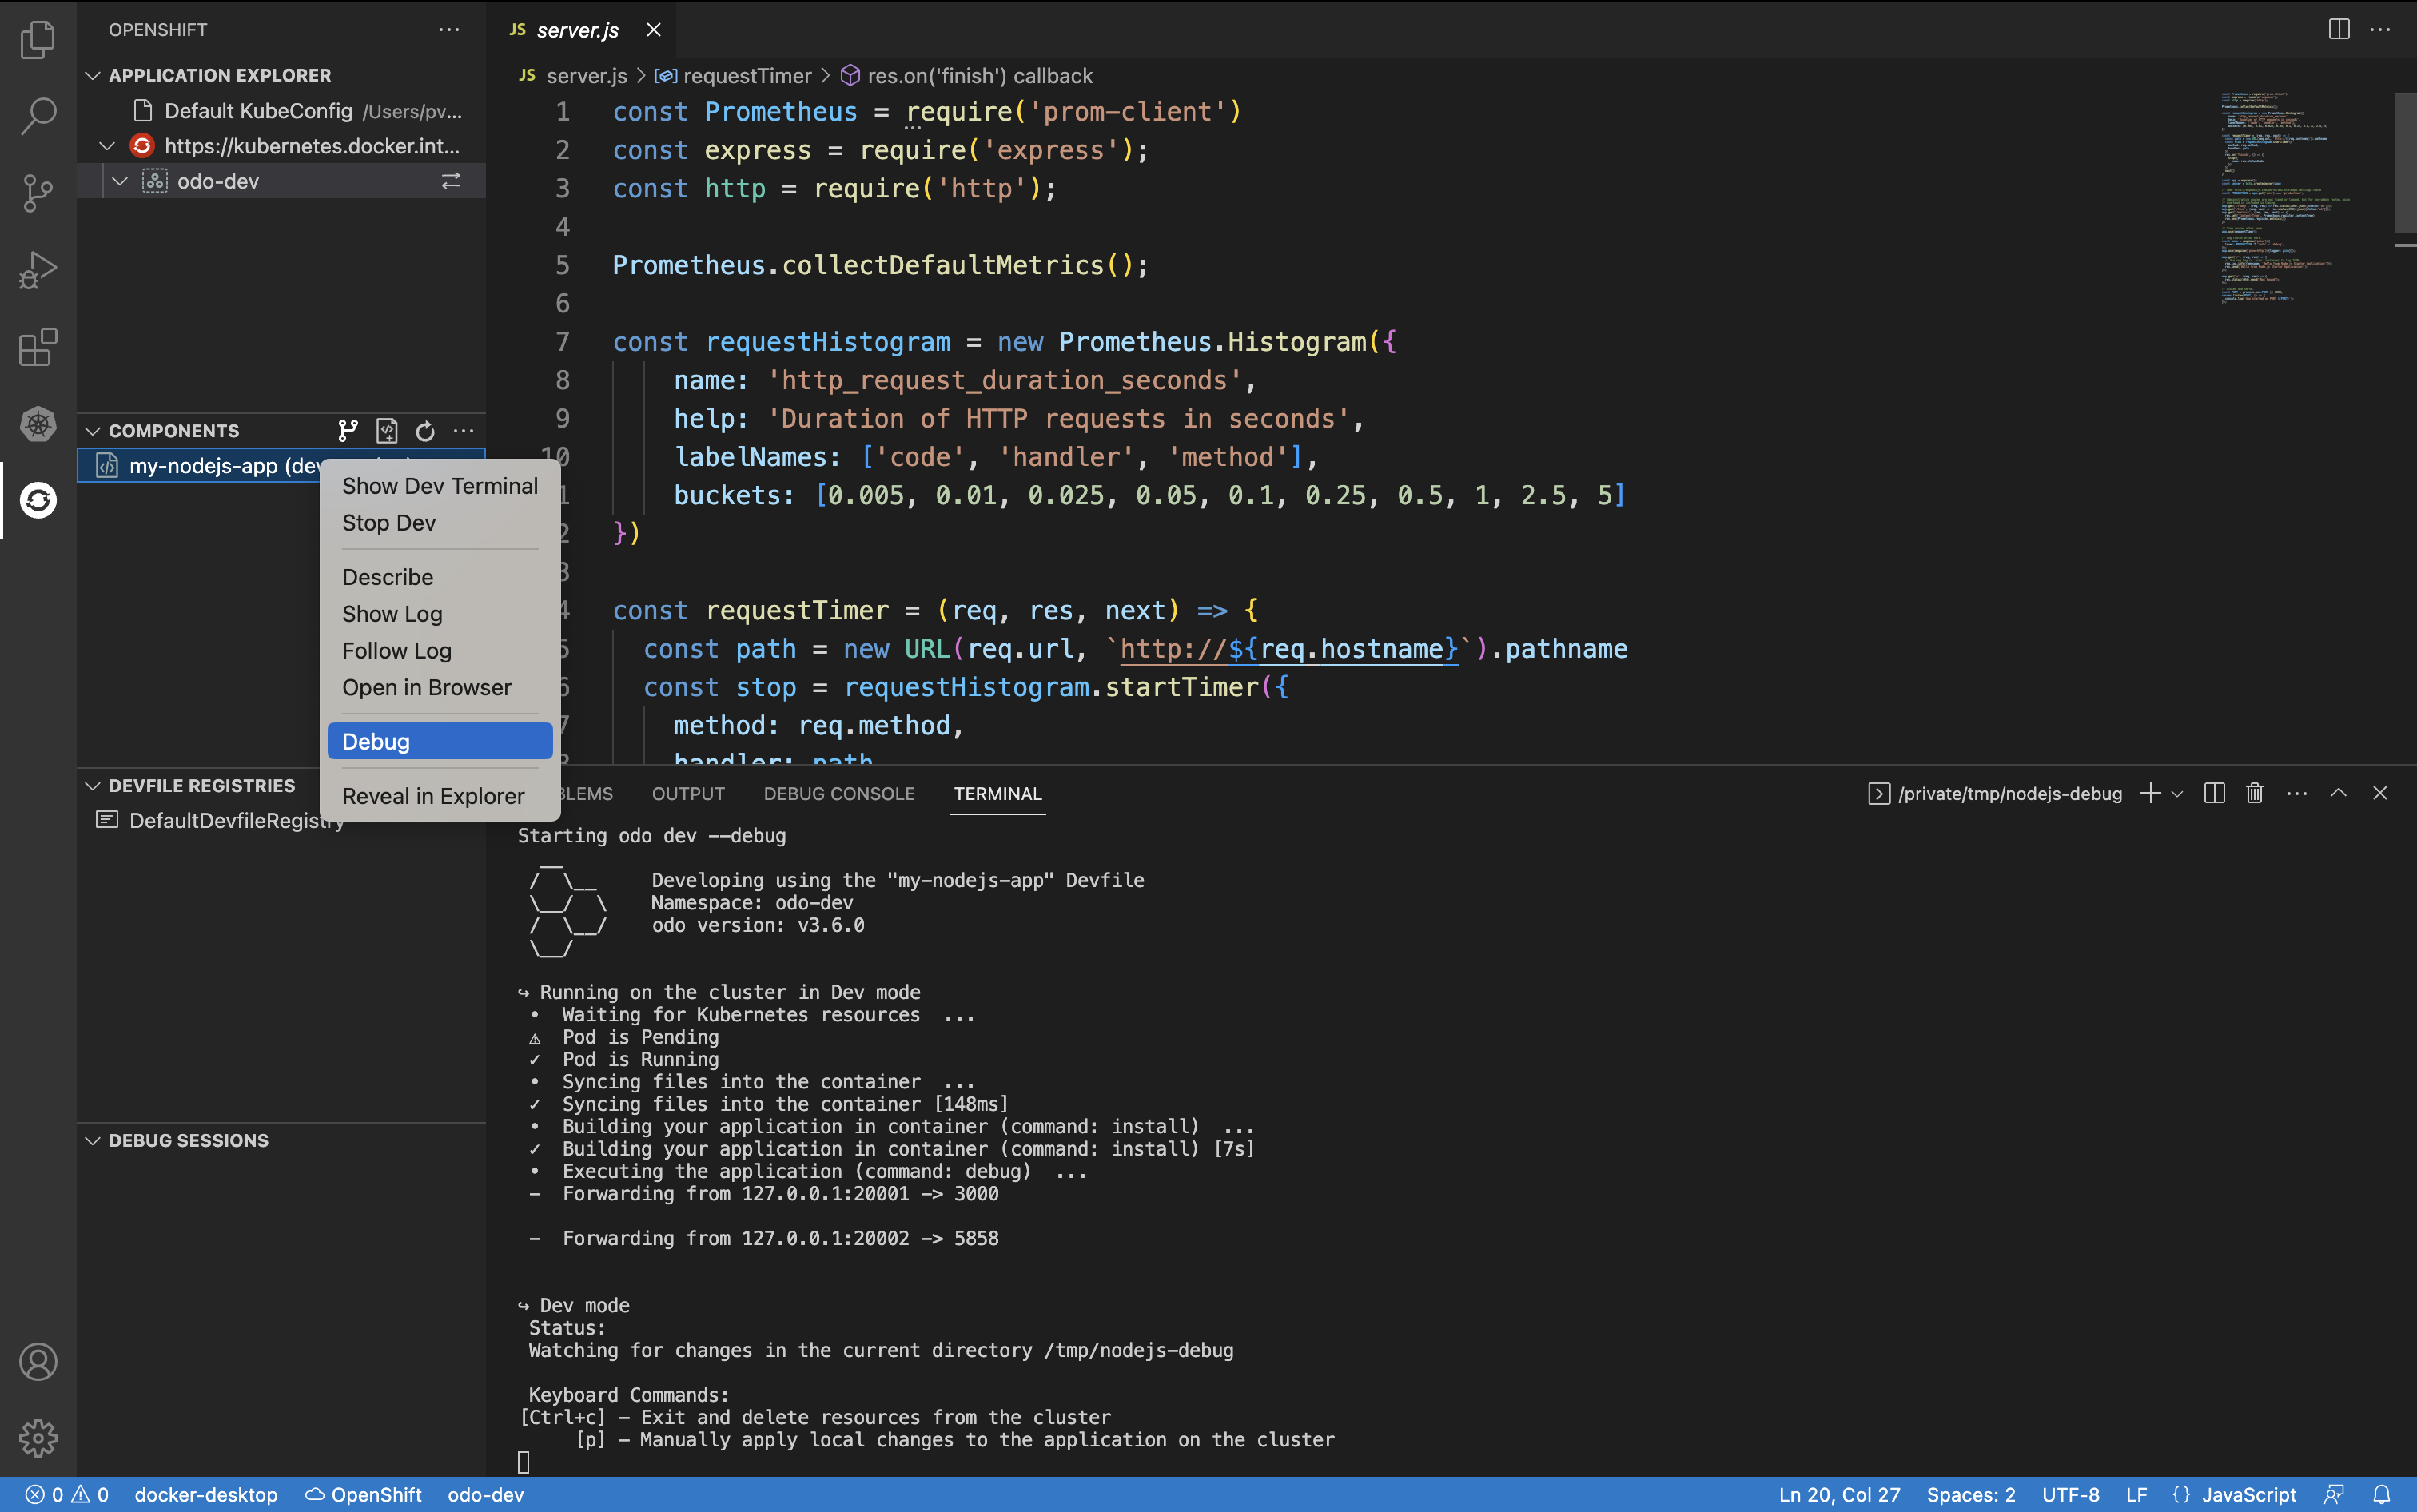The height and width of the screenshot is (1512, 2417).
Task: Choose Open in Browser from the menu
Action: pos(427,688)
